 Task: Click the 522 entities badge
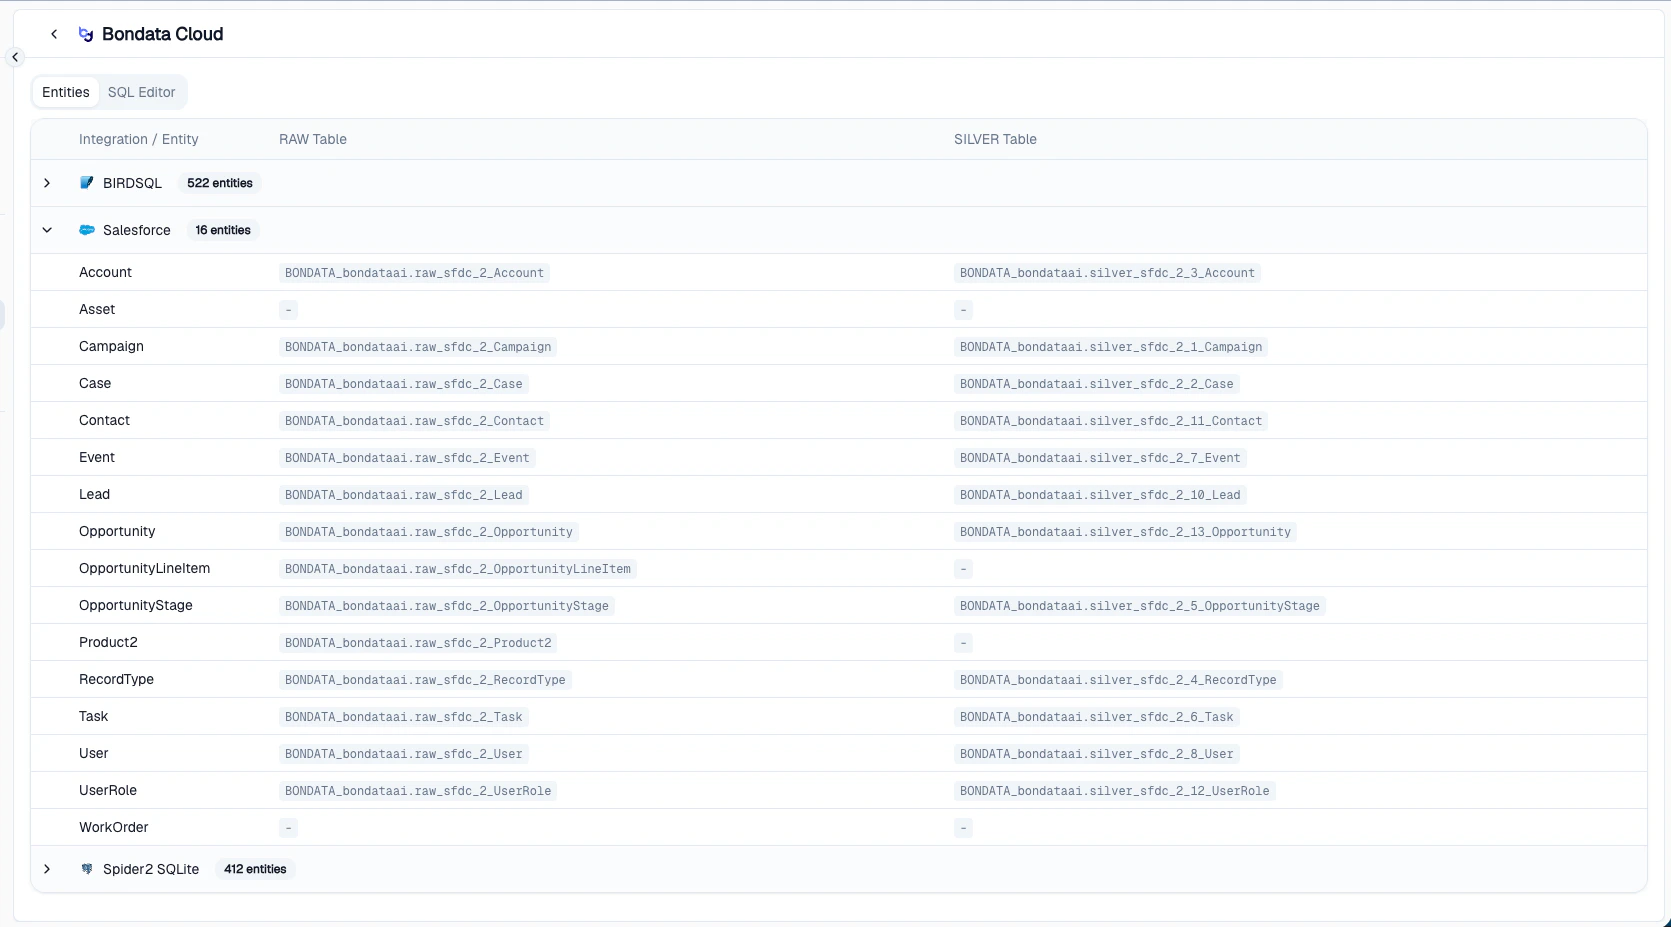point(220,183)
